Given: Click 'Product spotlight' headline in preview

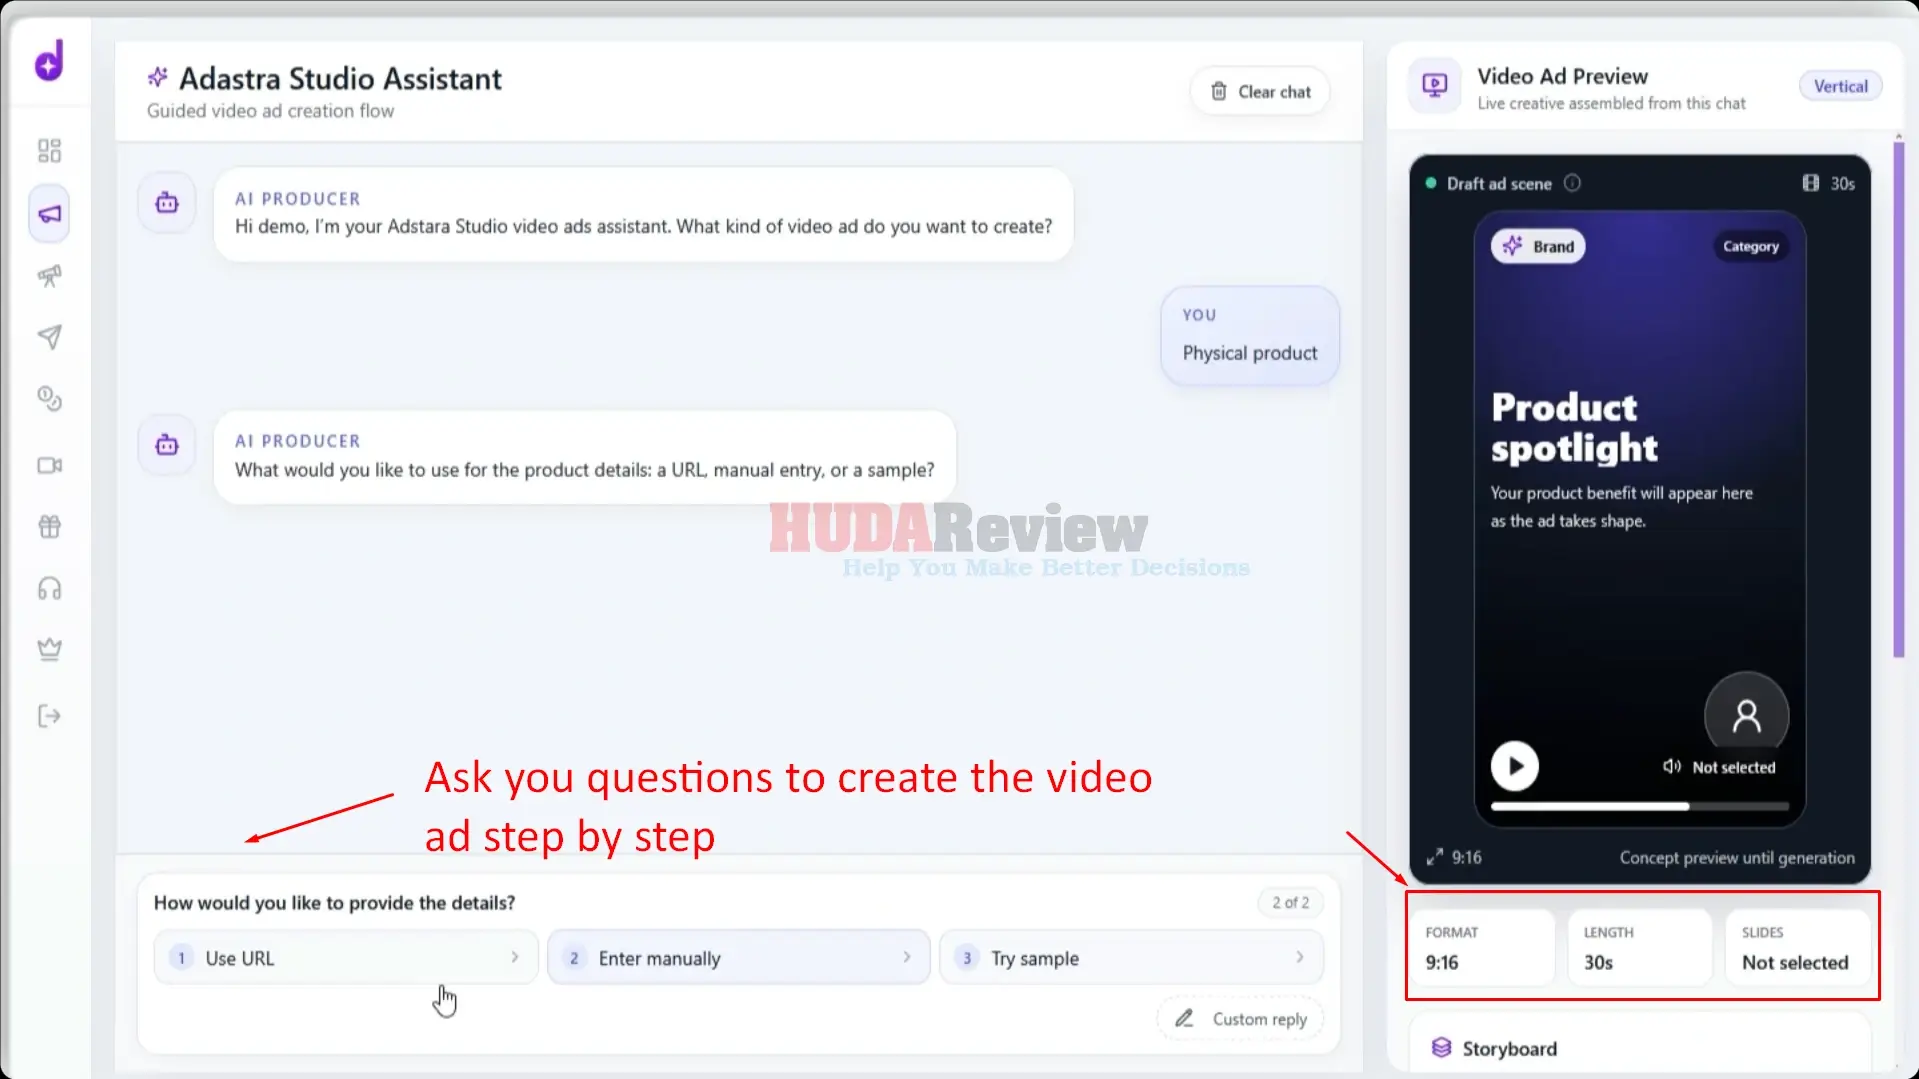Looking at the screenshot, I should click(x=1574, y=428).
